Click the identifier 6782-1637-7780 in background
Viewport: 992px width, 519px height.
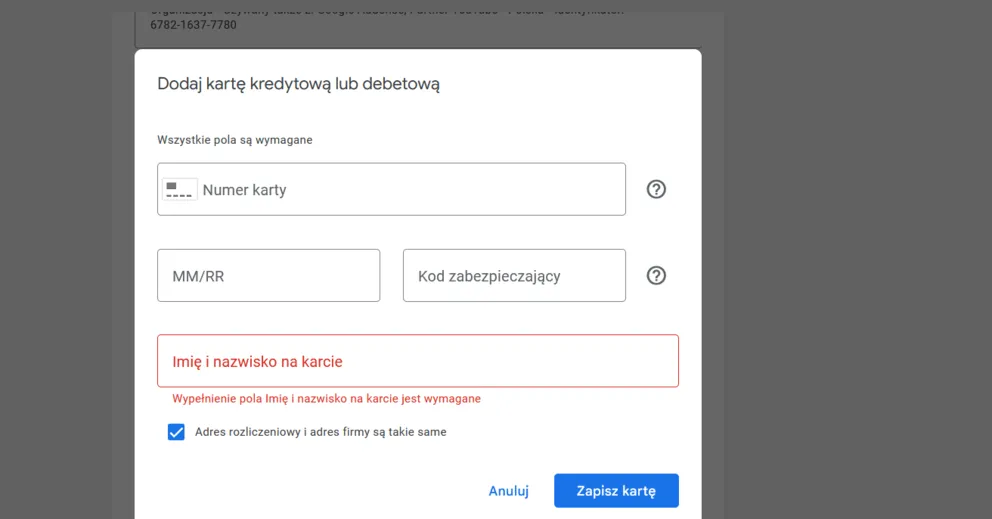(193, 25)
